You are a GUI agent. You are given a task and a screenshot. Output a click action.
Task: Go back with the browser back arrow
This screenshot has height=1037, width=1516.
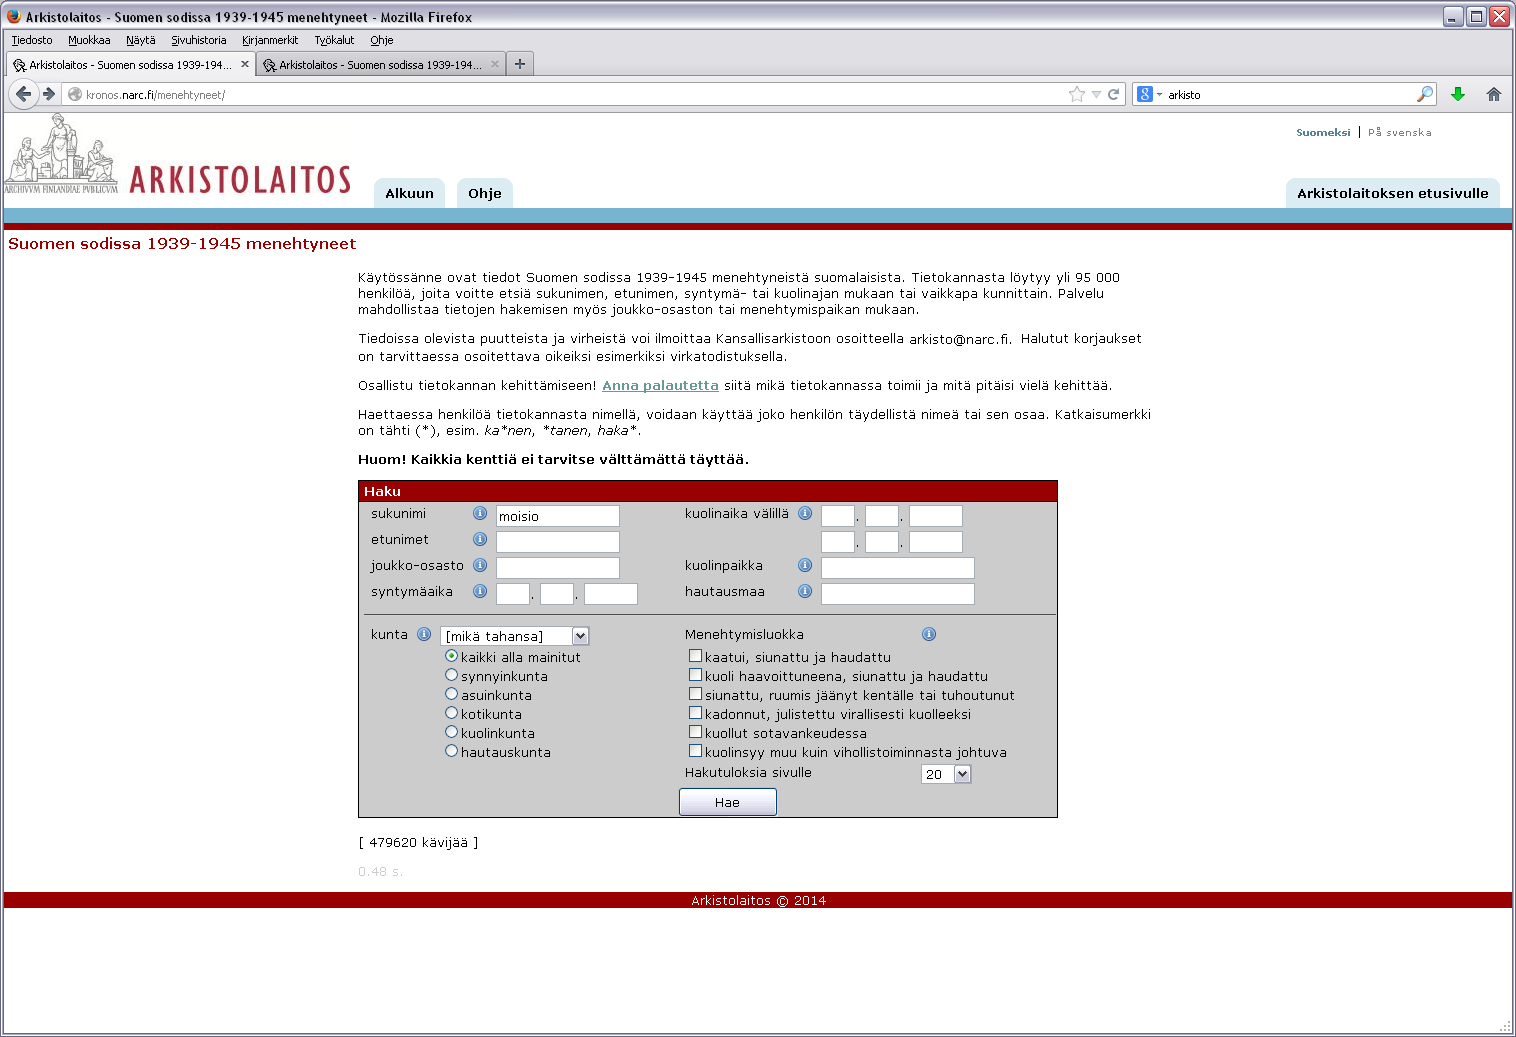(23, 94)
